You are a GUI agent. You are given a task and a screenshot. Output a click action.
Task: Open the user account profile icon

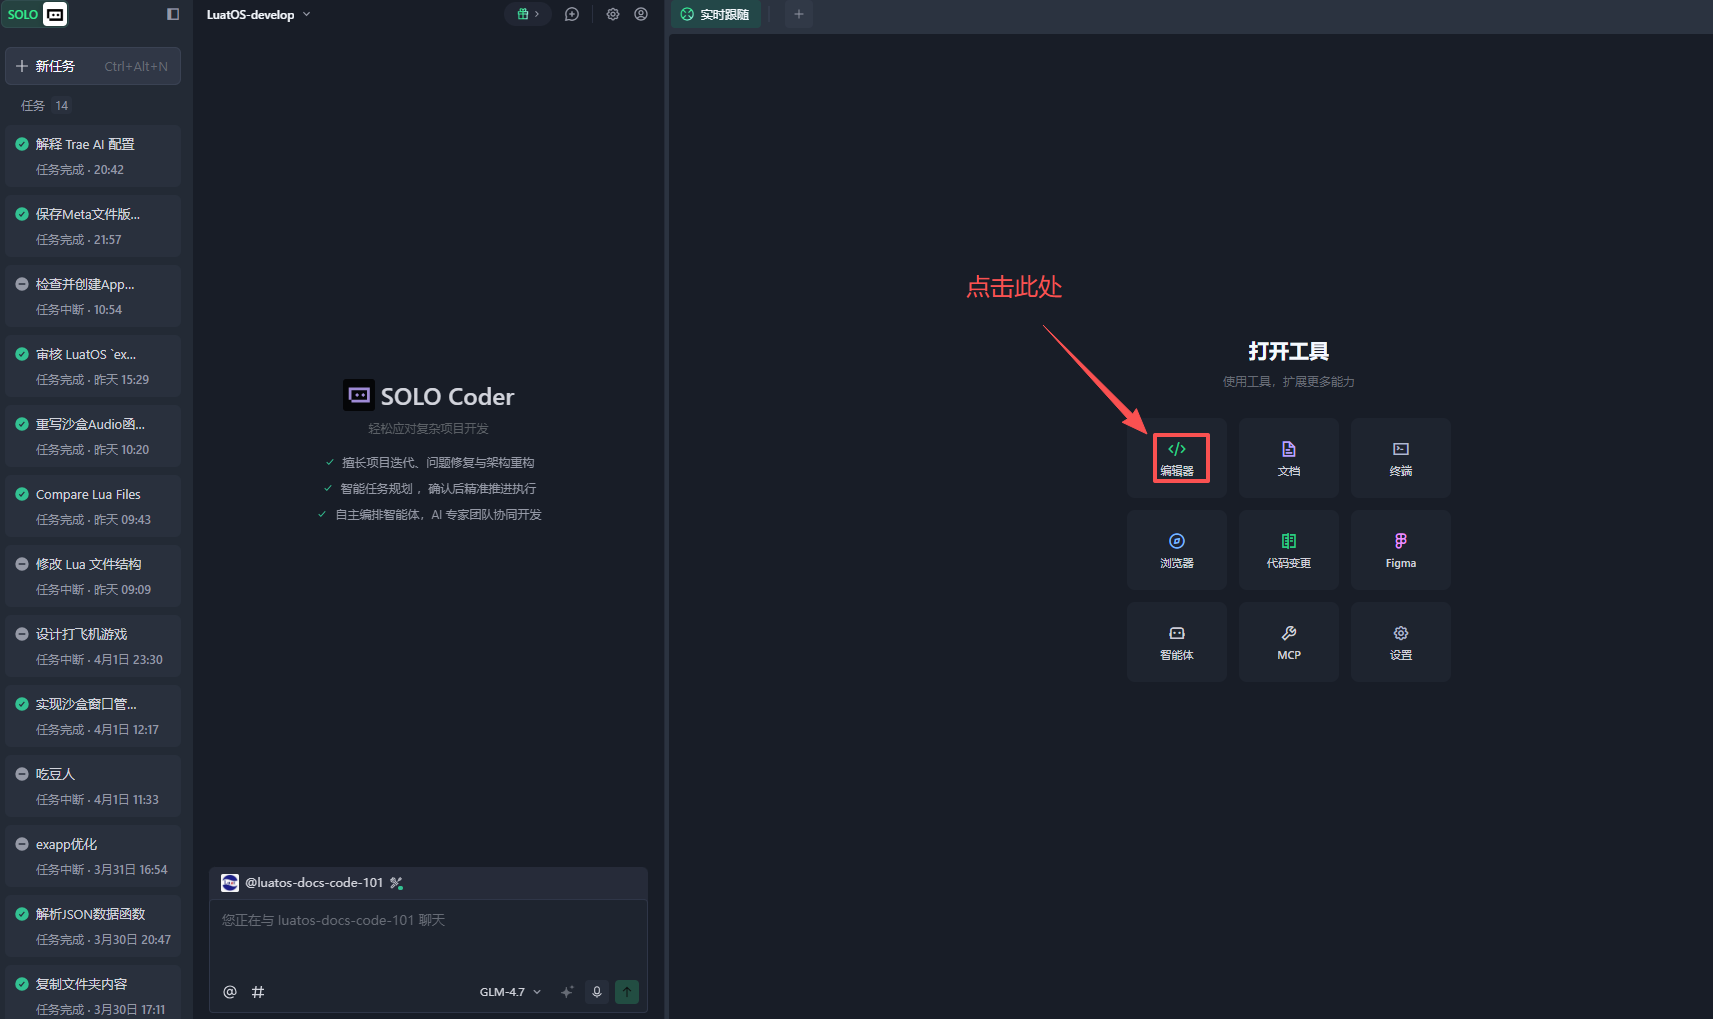pos(641,14)
